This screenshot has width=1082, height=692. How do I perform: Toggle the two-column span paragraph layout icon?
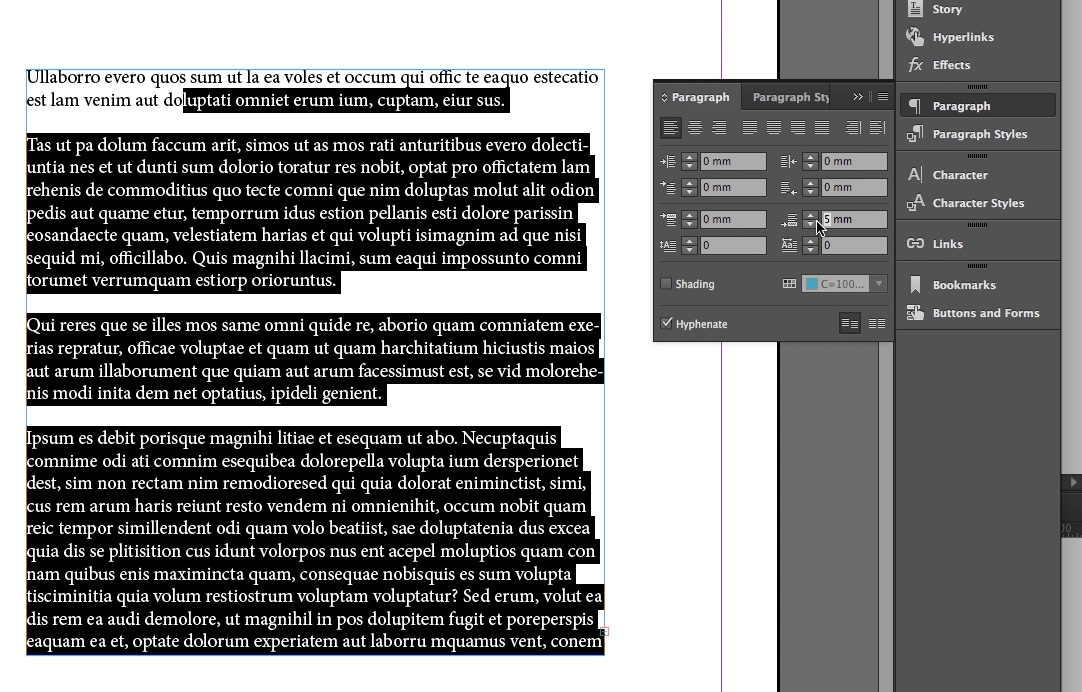coord(879,323)
